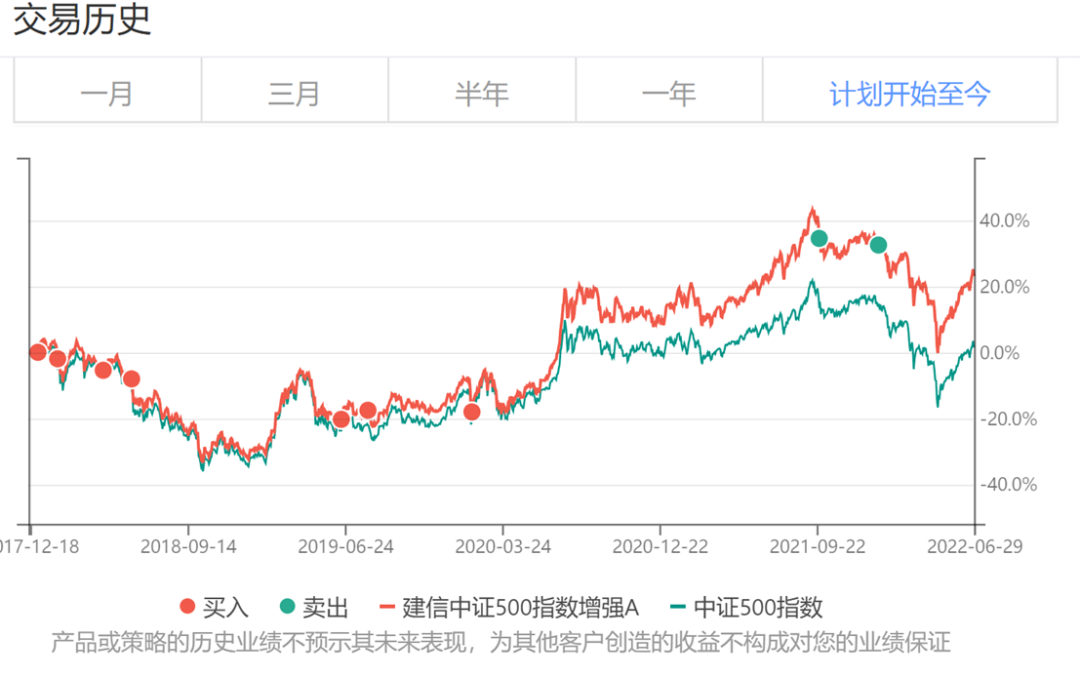Click the 产品或策略的历史业绩 disclaimer text
This screenshot has height=676, width=1080.
[x=501, y=642]
